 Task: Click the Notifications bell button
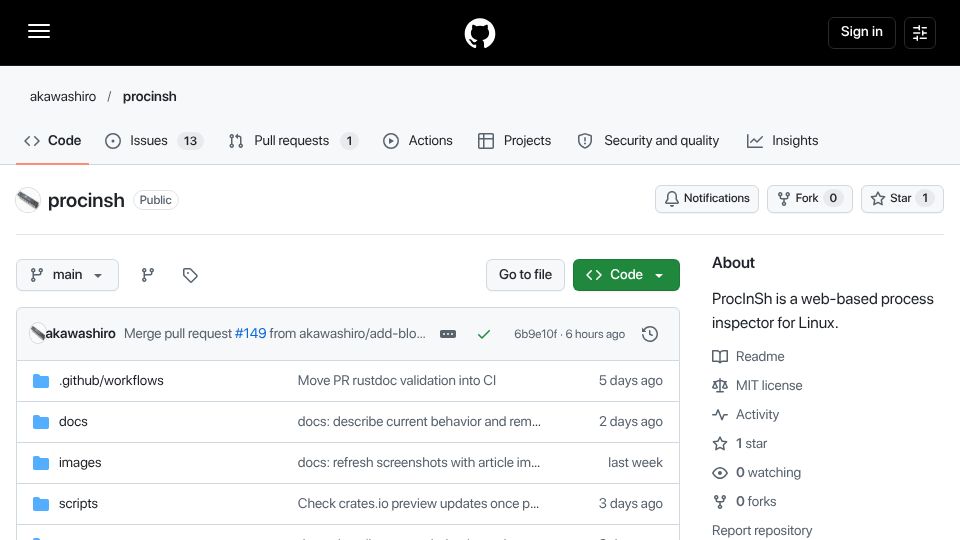coord(707,198)
